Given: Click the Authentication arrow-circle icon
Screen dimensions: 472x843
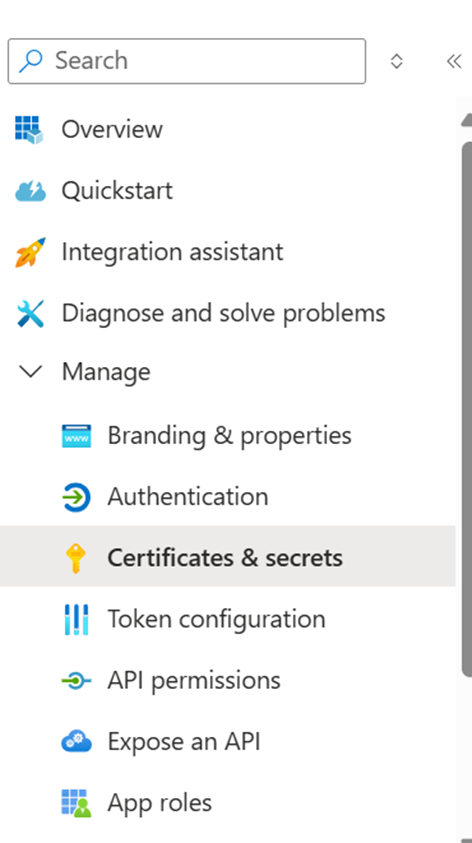Looking at the screenshot, I should [76, 497].
